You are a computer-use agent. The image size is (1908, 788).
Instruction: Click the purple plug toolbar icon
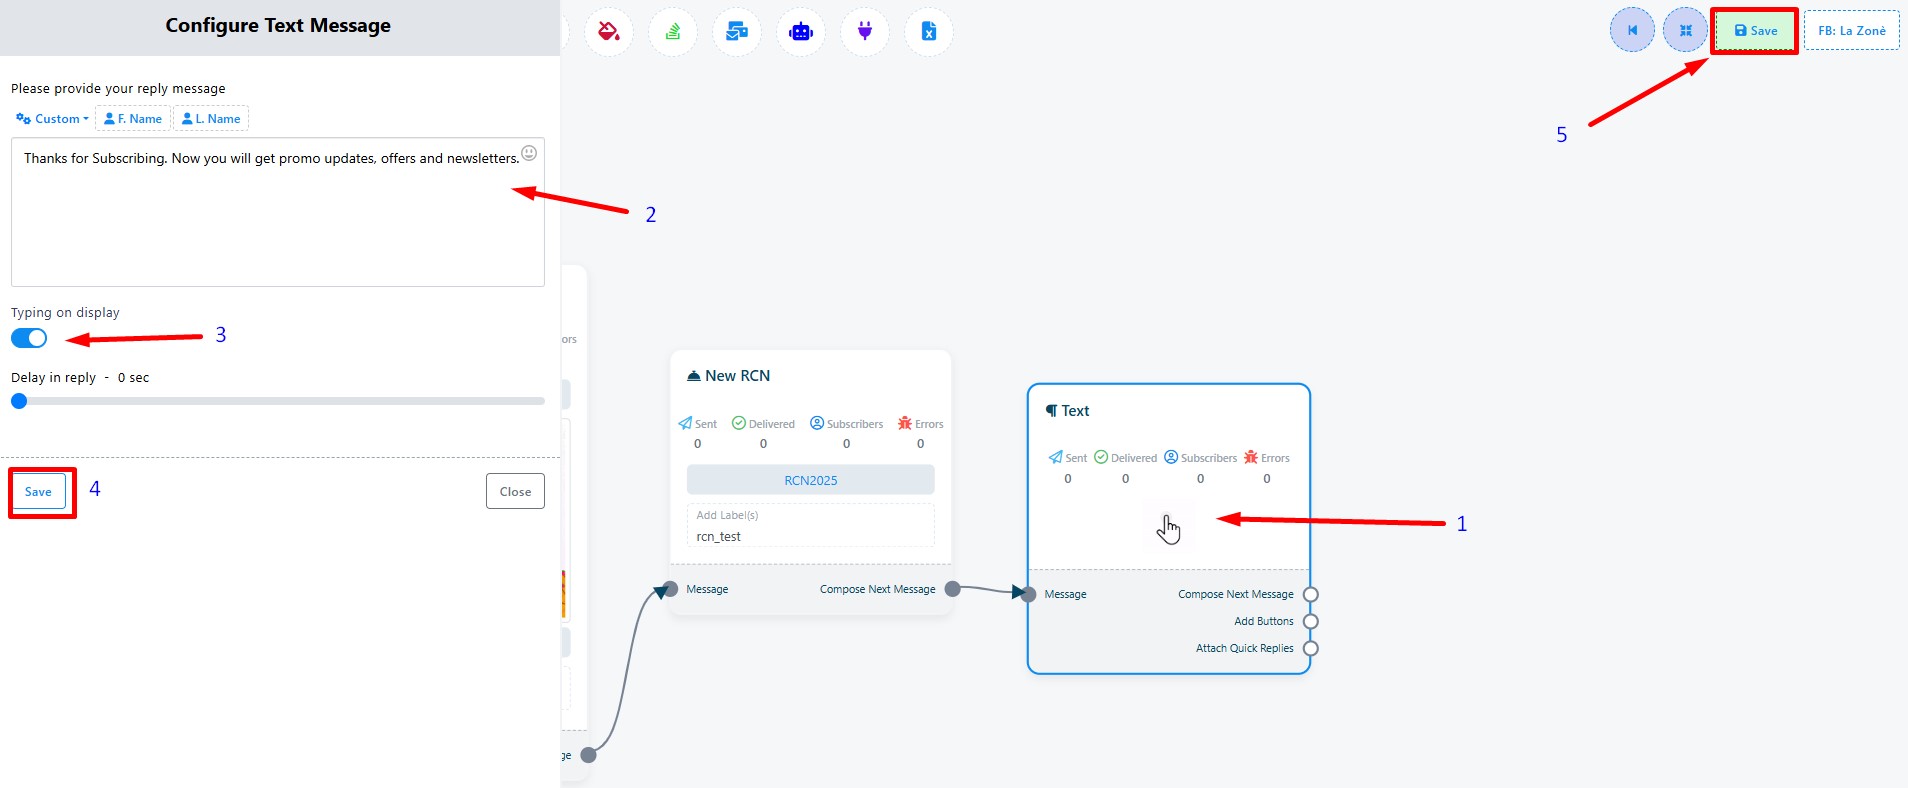point(865,32)
